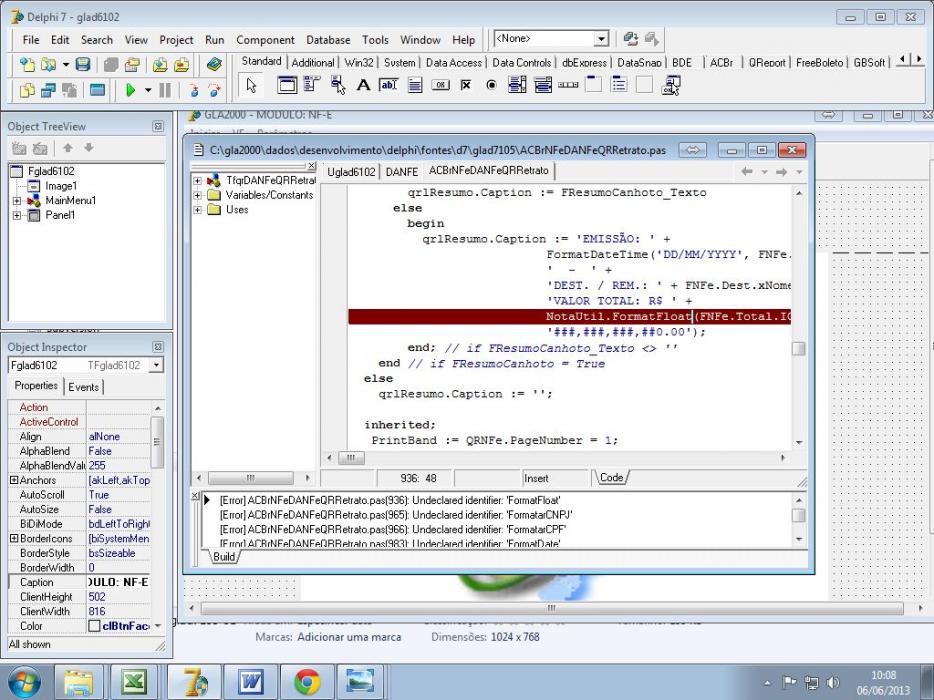This screenshot has height=700, width=934.
Task: Open the Fglad6102 object selector dropdown
Action: coord(156,365)
